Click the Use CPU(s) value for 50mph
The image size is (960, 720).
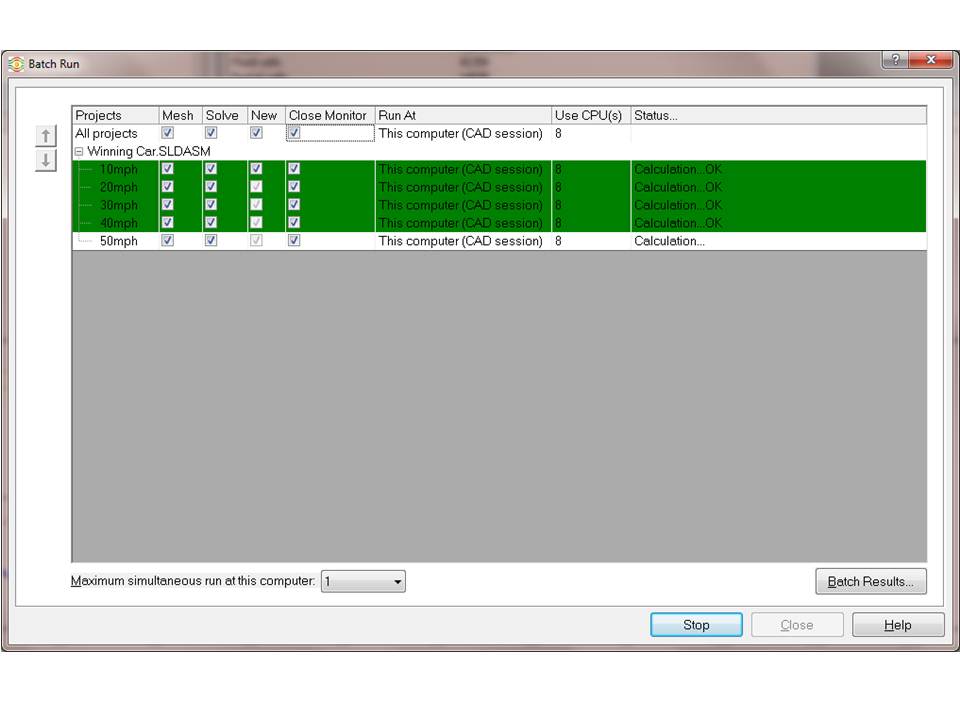click(x=558, y=240)
